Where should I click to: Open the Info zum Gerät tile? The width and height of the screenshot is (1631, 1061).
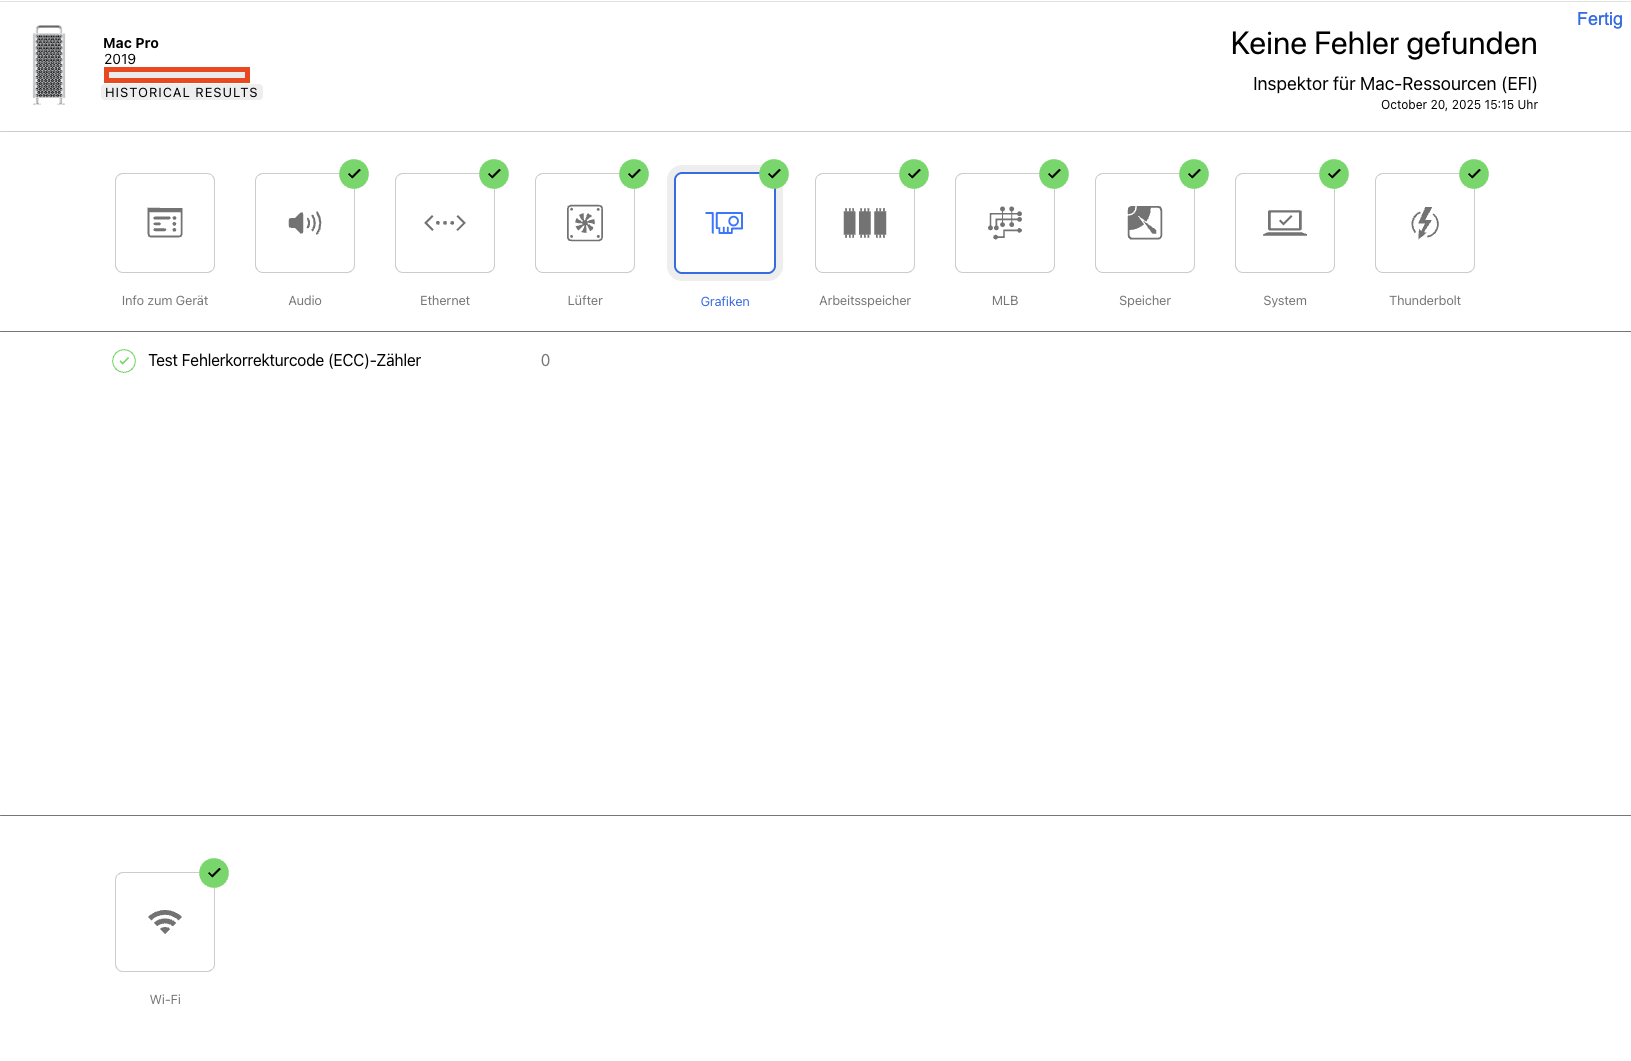coord(165,223)
